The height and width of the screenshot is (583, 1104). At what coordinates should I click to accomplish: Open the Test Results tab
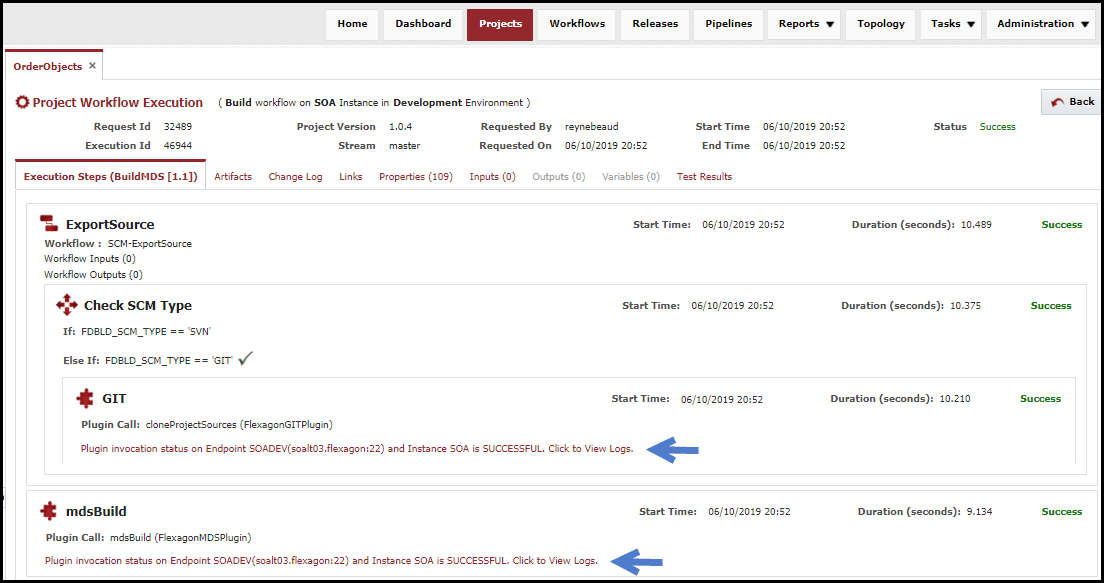tap(704, 177)
